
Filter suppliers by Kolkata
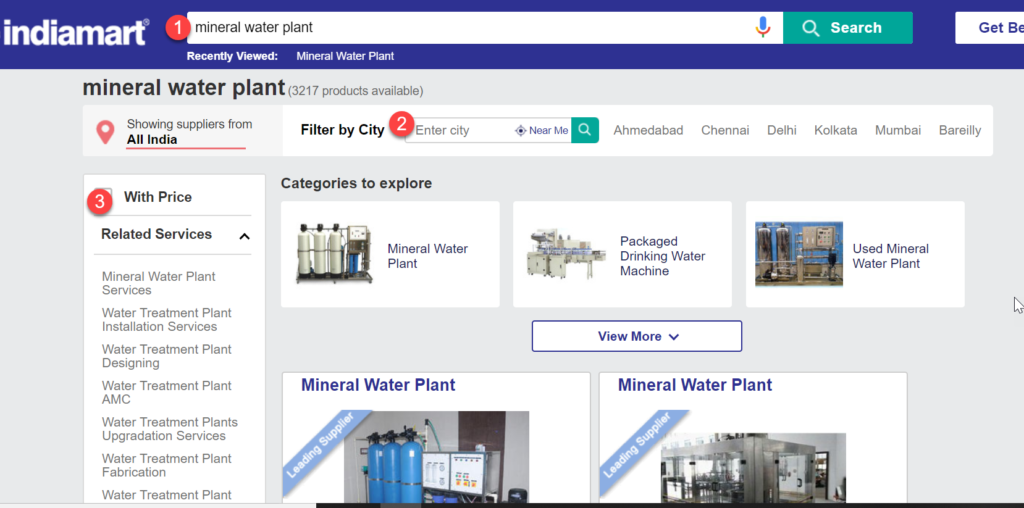(835, 131)
